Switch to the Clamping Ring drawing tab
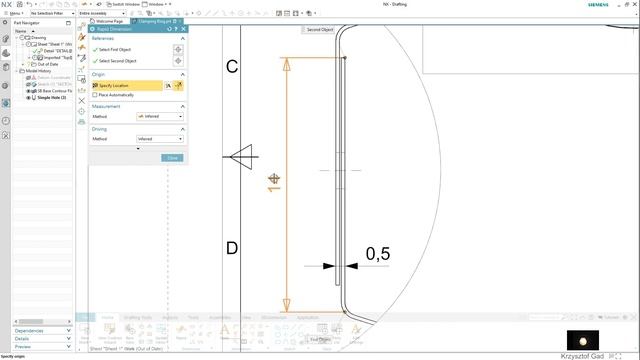 (157, 21)
